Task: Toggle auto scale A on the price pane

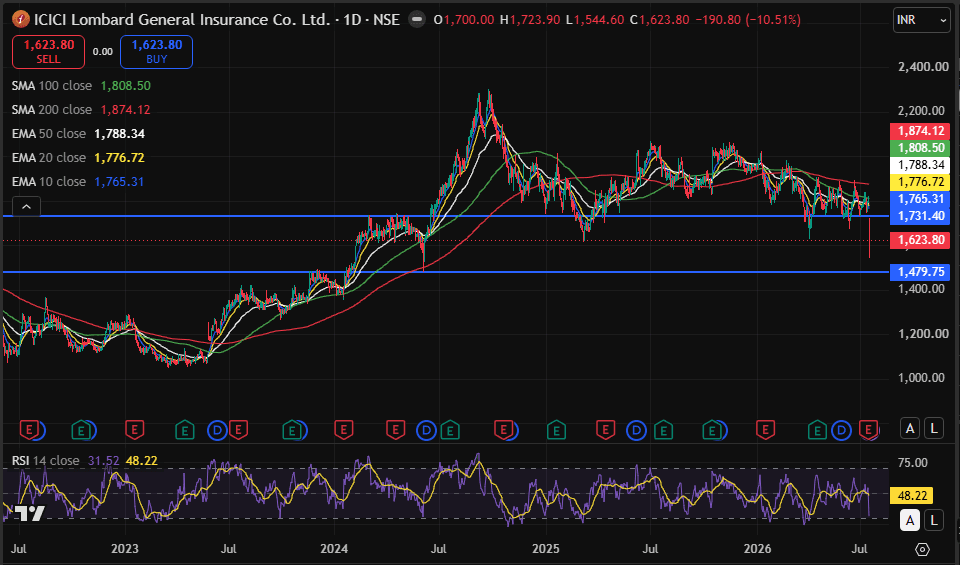Action: tap(910, 428)
